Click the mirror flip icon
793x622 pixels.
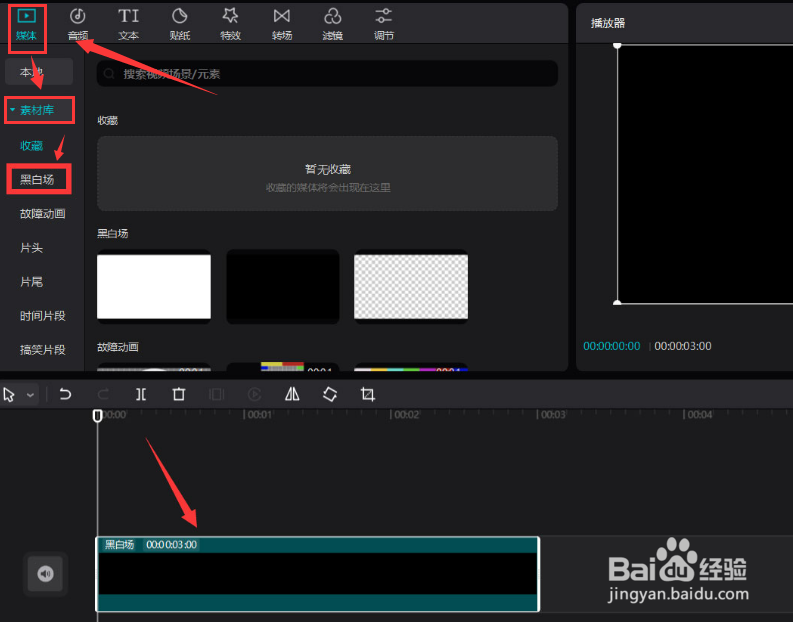292,394
